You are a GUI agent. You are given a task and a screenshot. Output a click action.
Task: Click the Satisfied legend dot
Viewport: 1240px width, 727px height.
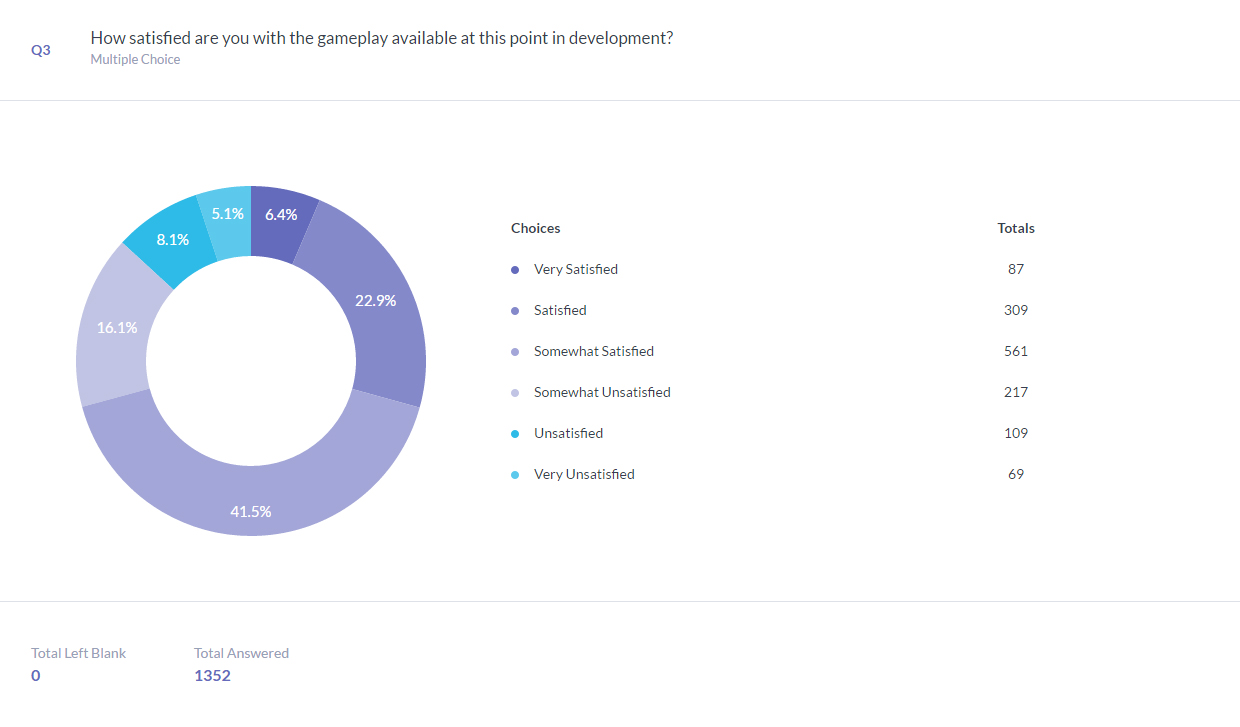click(515, 311)
